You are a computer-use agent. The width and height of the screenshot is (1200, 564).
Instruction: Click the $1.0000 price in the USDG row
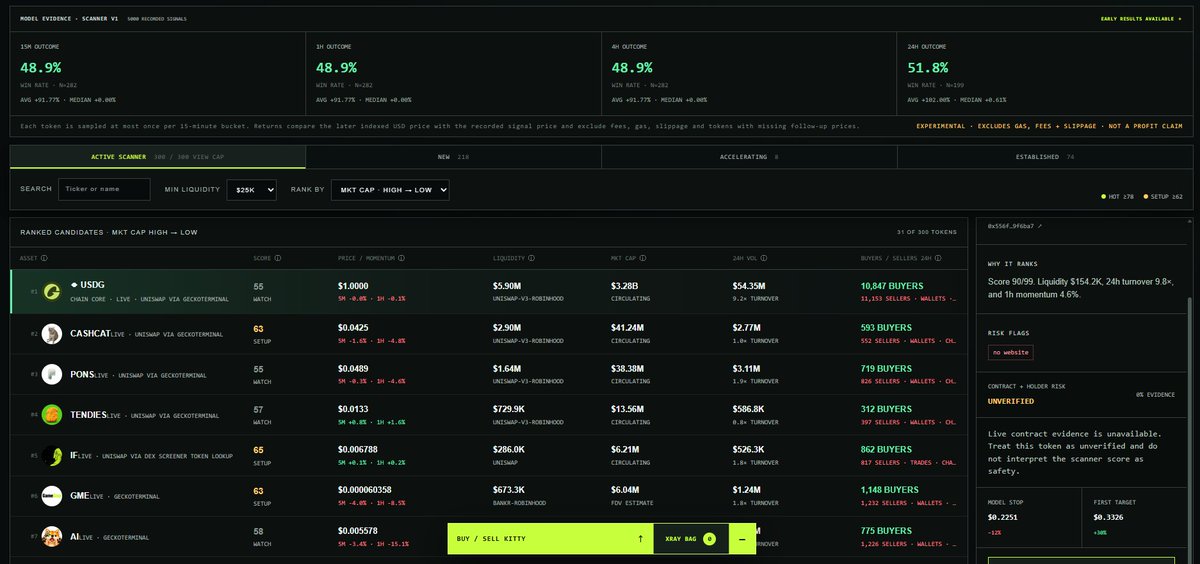[x=353, y=286]
